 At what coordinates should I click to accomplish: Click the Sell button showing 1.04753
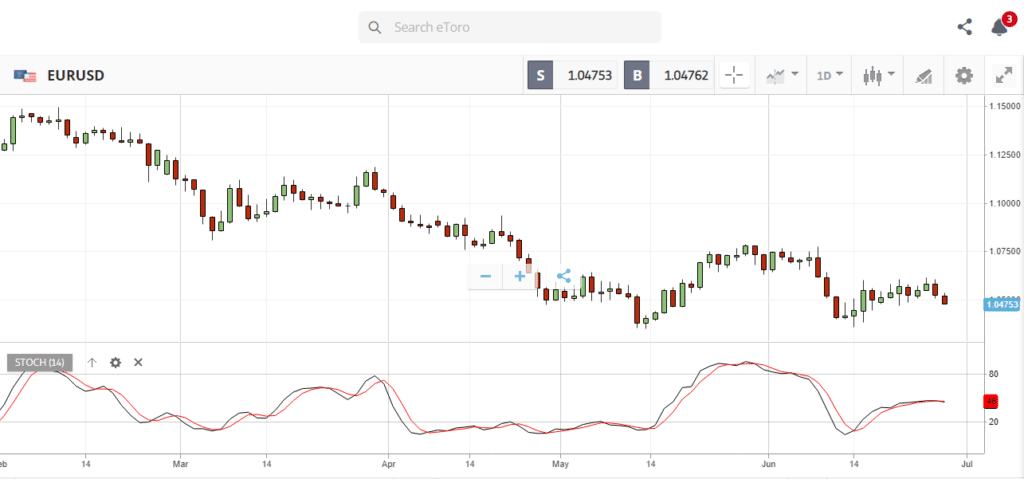[x=572, y=75]
